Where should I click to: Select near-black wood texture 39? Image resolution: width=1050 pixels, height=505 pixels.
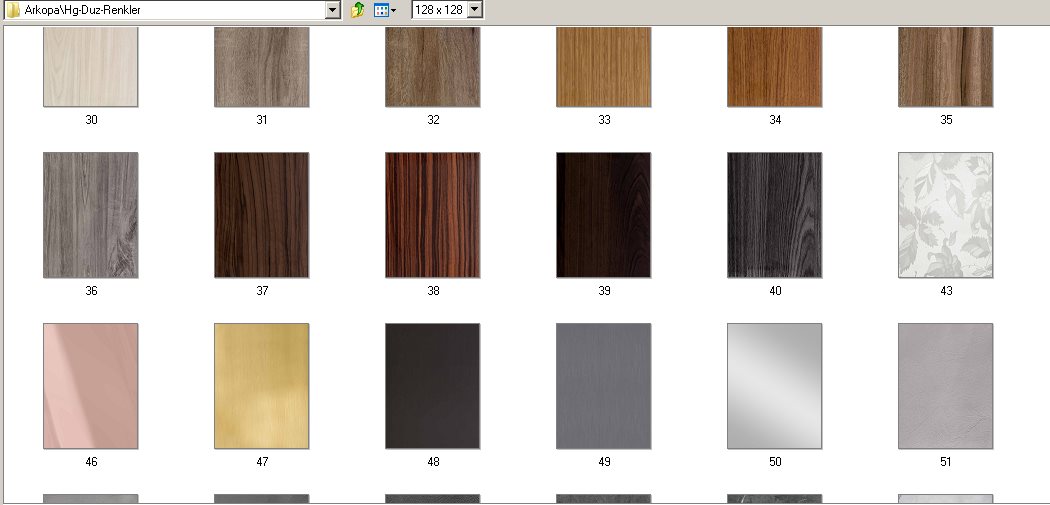point(603,215)
